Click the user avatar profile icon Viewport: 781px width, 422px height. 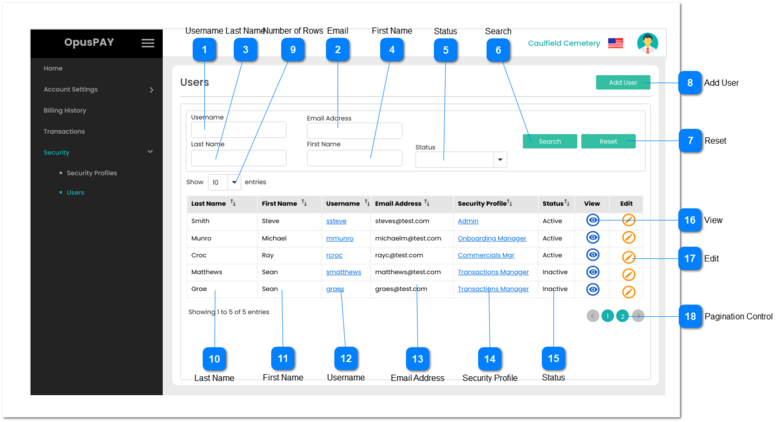[x=648, y=43]
